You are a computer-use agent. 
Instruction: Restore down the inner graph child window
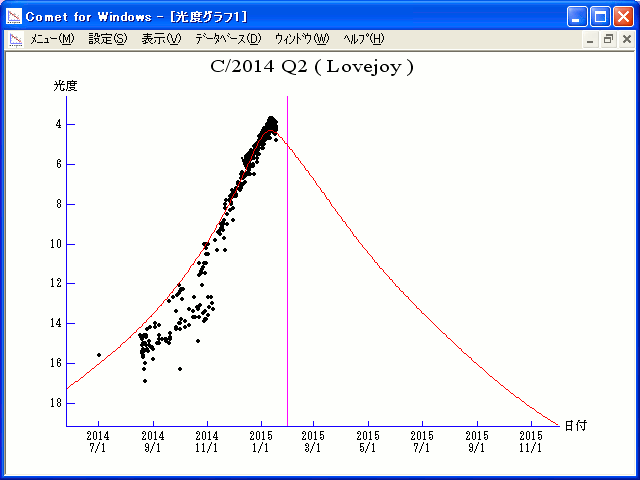point(609,40)
